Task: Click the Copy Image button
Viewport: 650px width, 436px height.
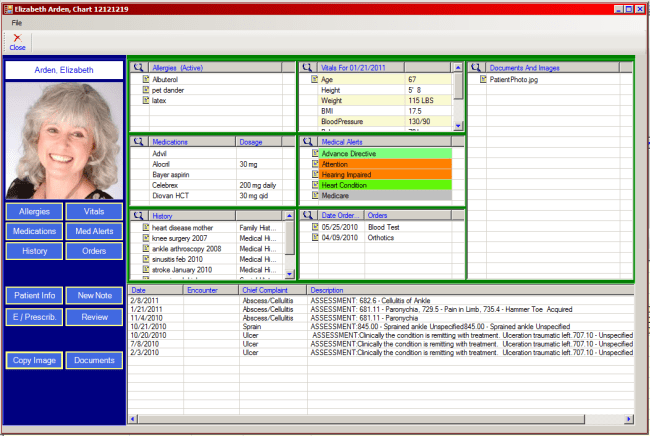Action: coord(34,361)
